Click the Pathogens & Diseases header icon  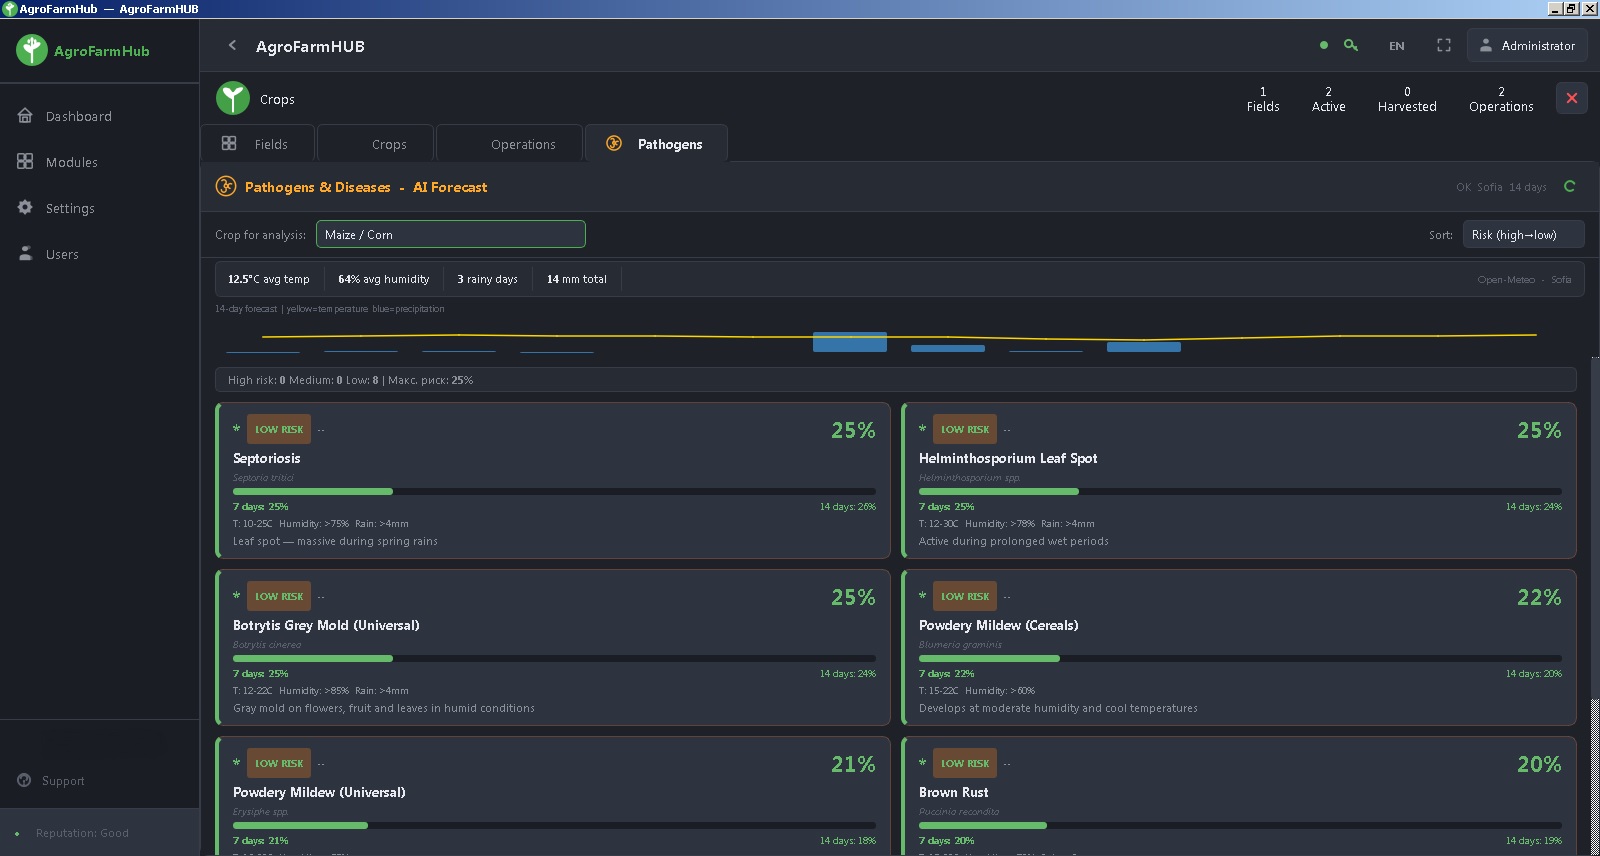click(226, 186)
